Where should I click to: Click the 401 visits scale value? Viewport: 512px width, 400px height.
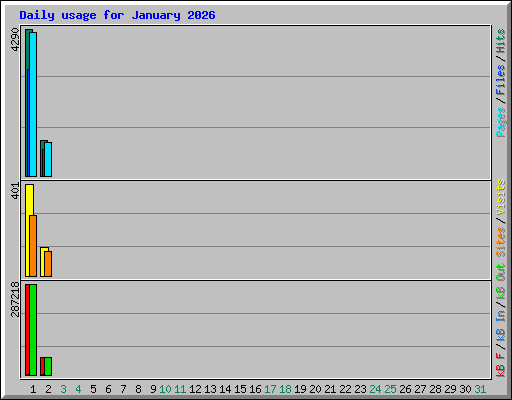click(15, 191)
